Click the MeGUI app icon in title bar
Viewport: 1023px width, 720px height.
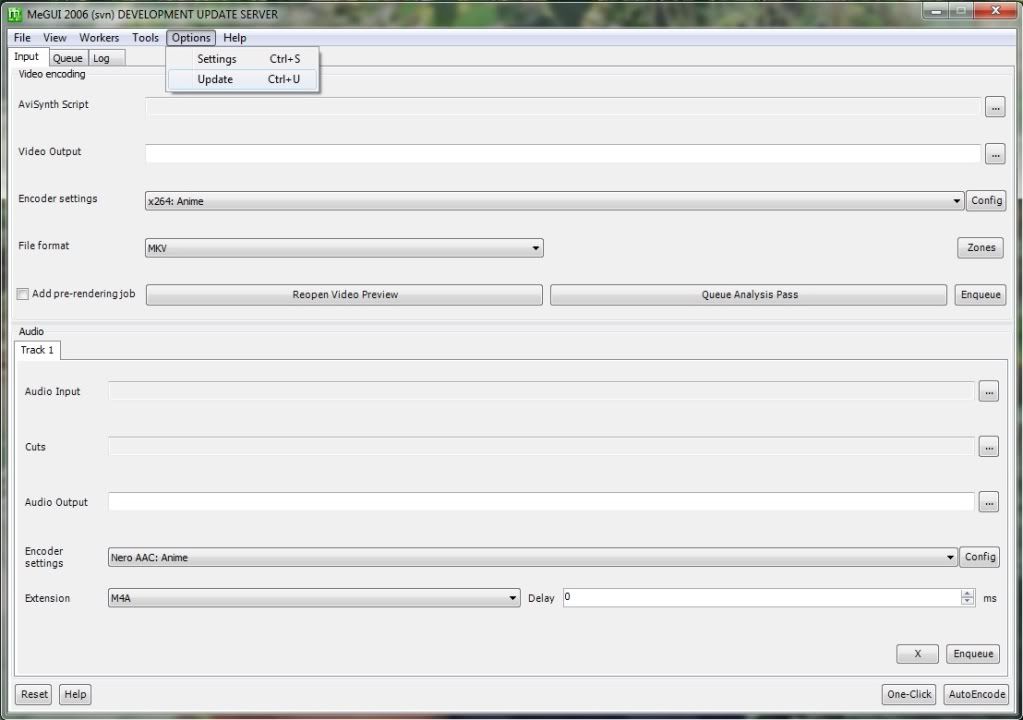pos(14,14)
